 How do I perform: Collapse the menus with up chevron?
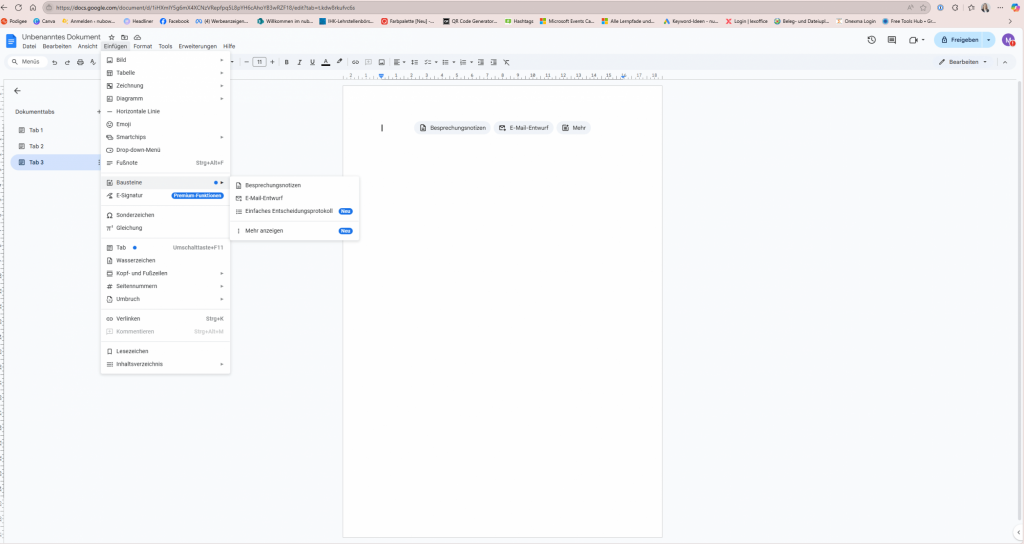tap(1005, 62)
